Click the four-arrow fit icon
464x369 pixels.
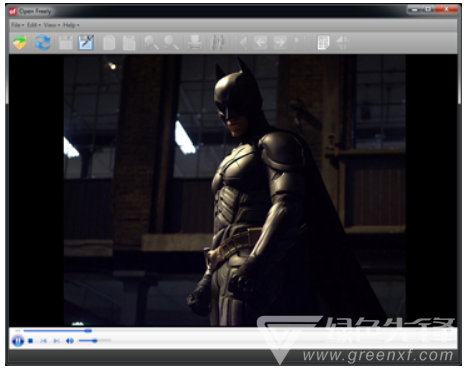(343, 43)
